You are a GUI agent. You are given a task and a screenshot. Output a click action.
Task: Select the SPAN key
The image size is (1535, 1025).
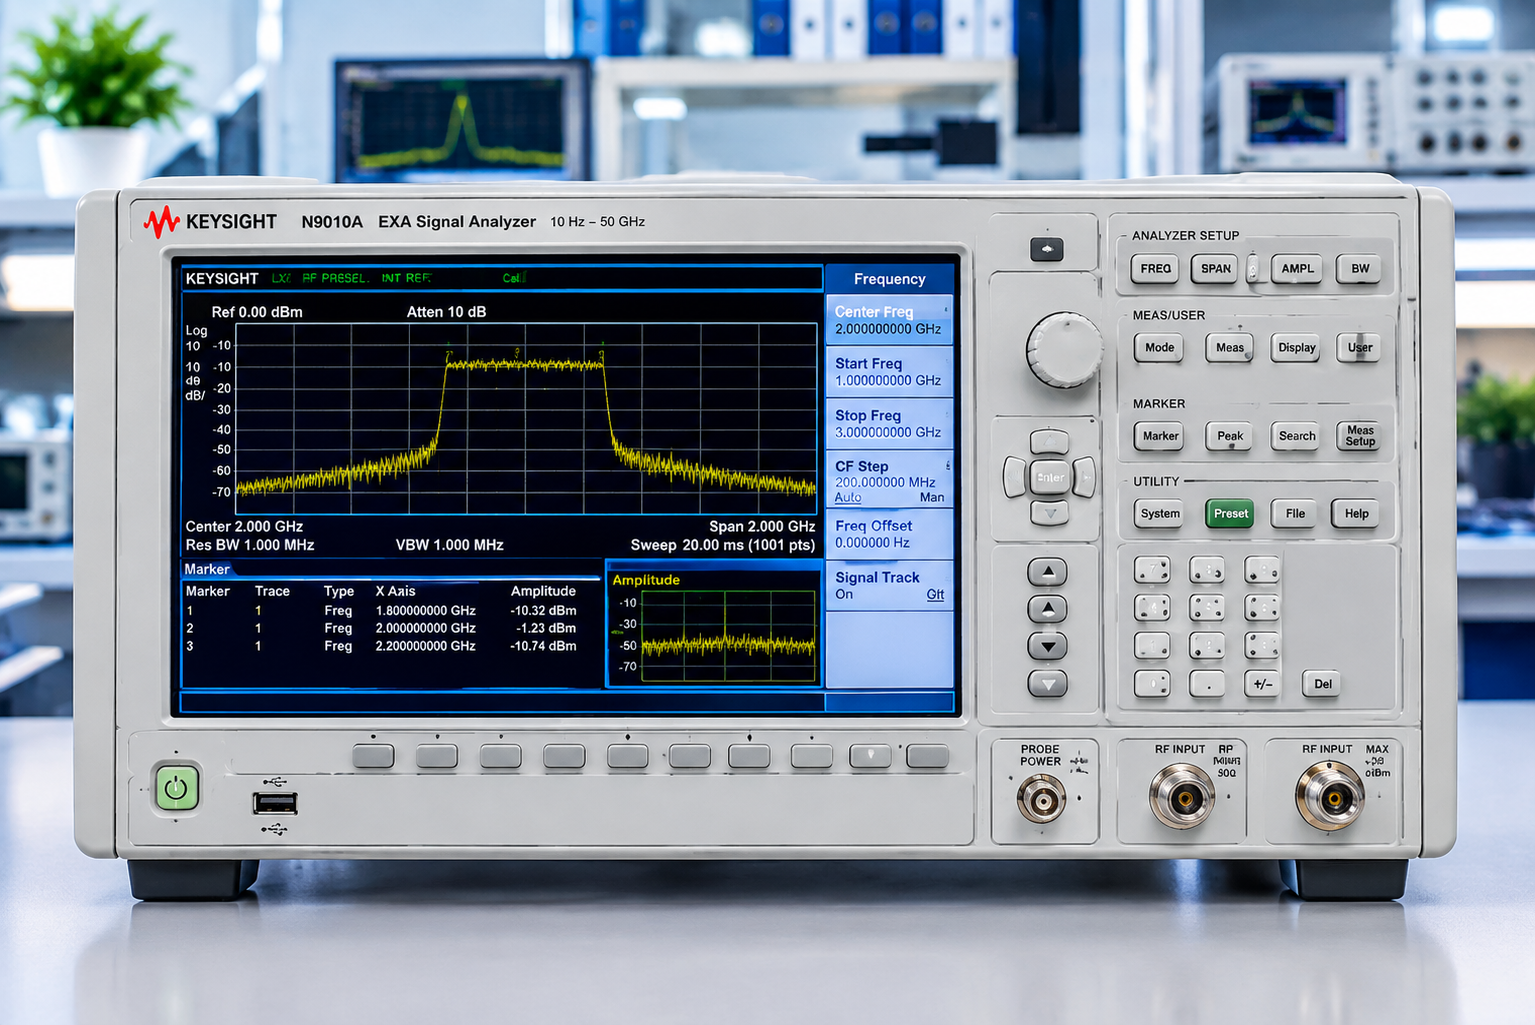[1215, 269]
